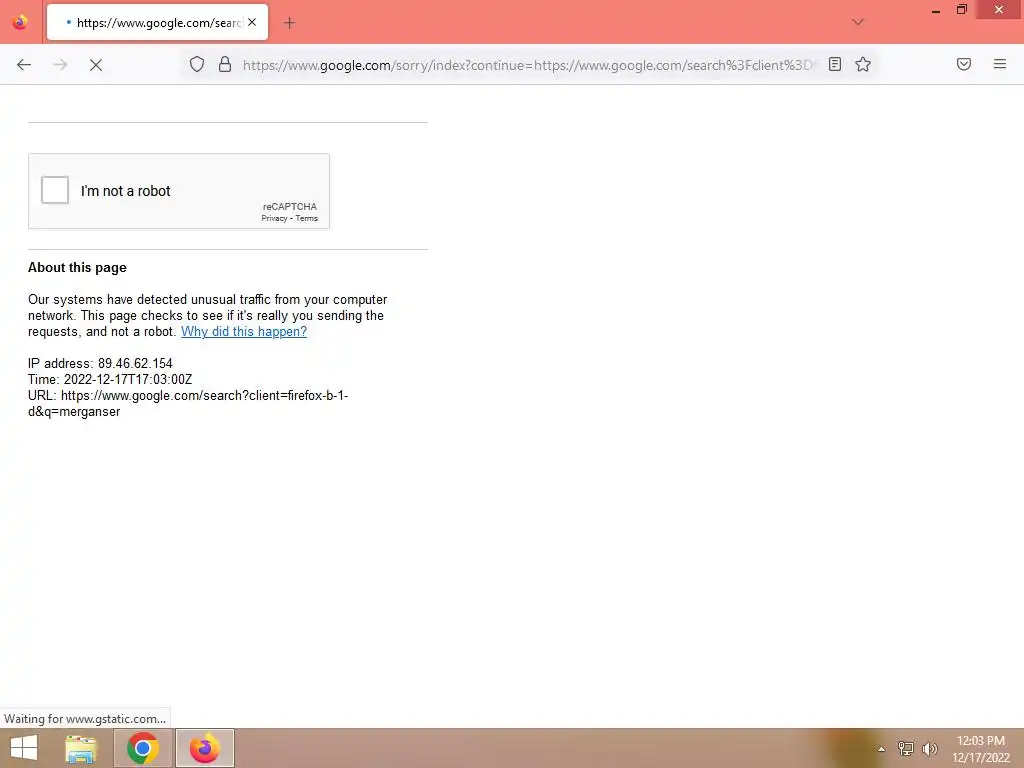Click the URL line with q=merganser
This screenshot has width=1024, height=768.
[188, 404]
